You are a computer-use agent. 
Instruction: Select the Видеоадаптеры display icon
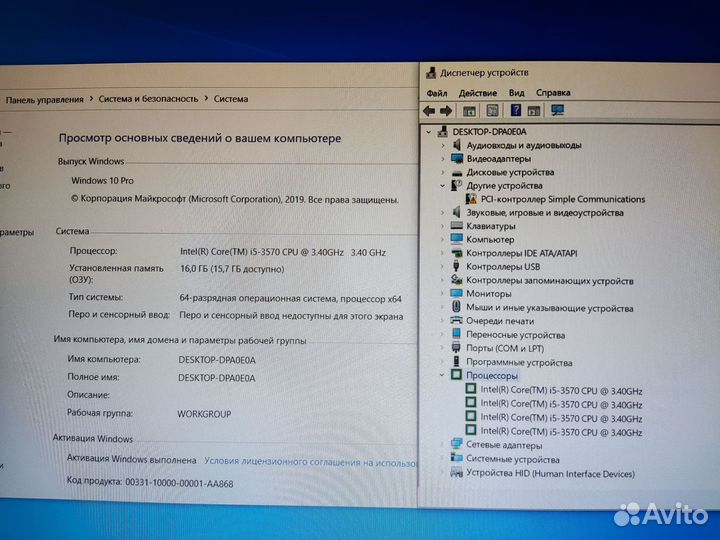coord(456,158)
